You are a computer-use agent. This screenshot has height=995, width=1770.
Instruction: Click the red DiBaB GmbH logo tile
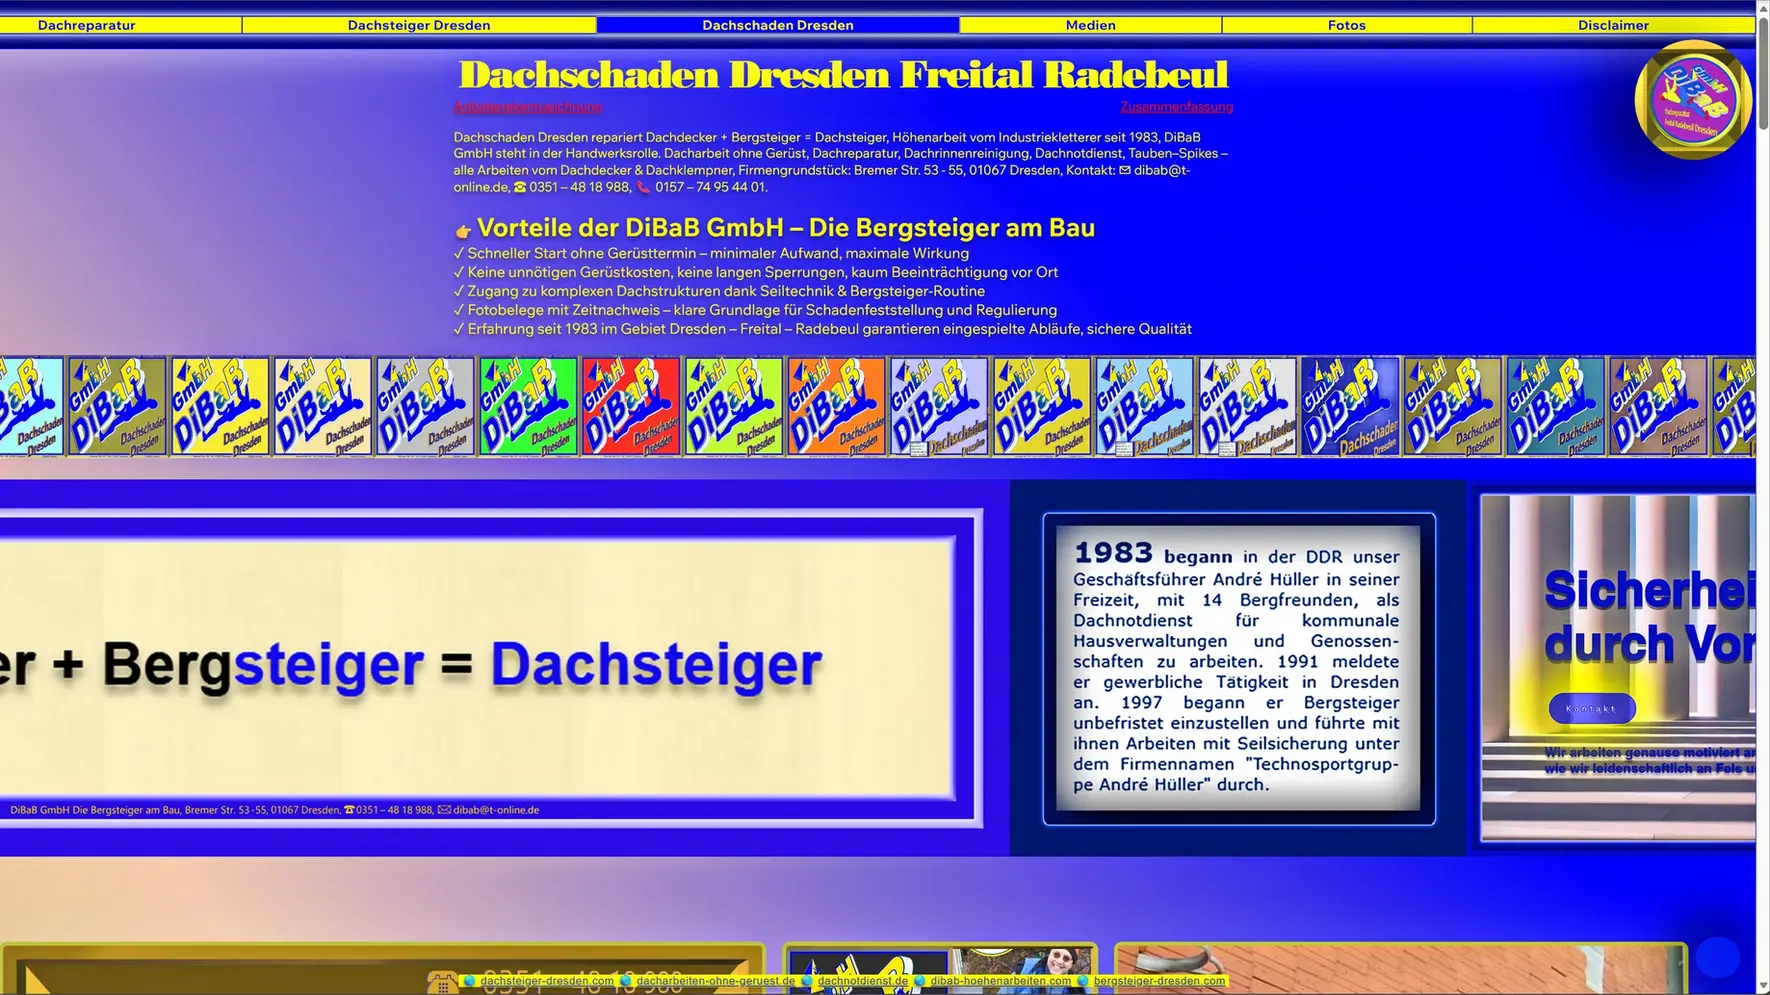pos(631,406)
